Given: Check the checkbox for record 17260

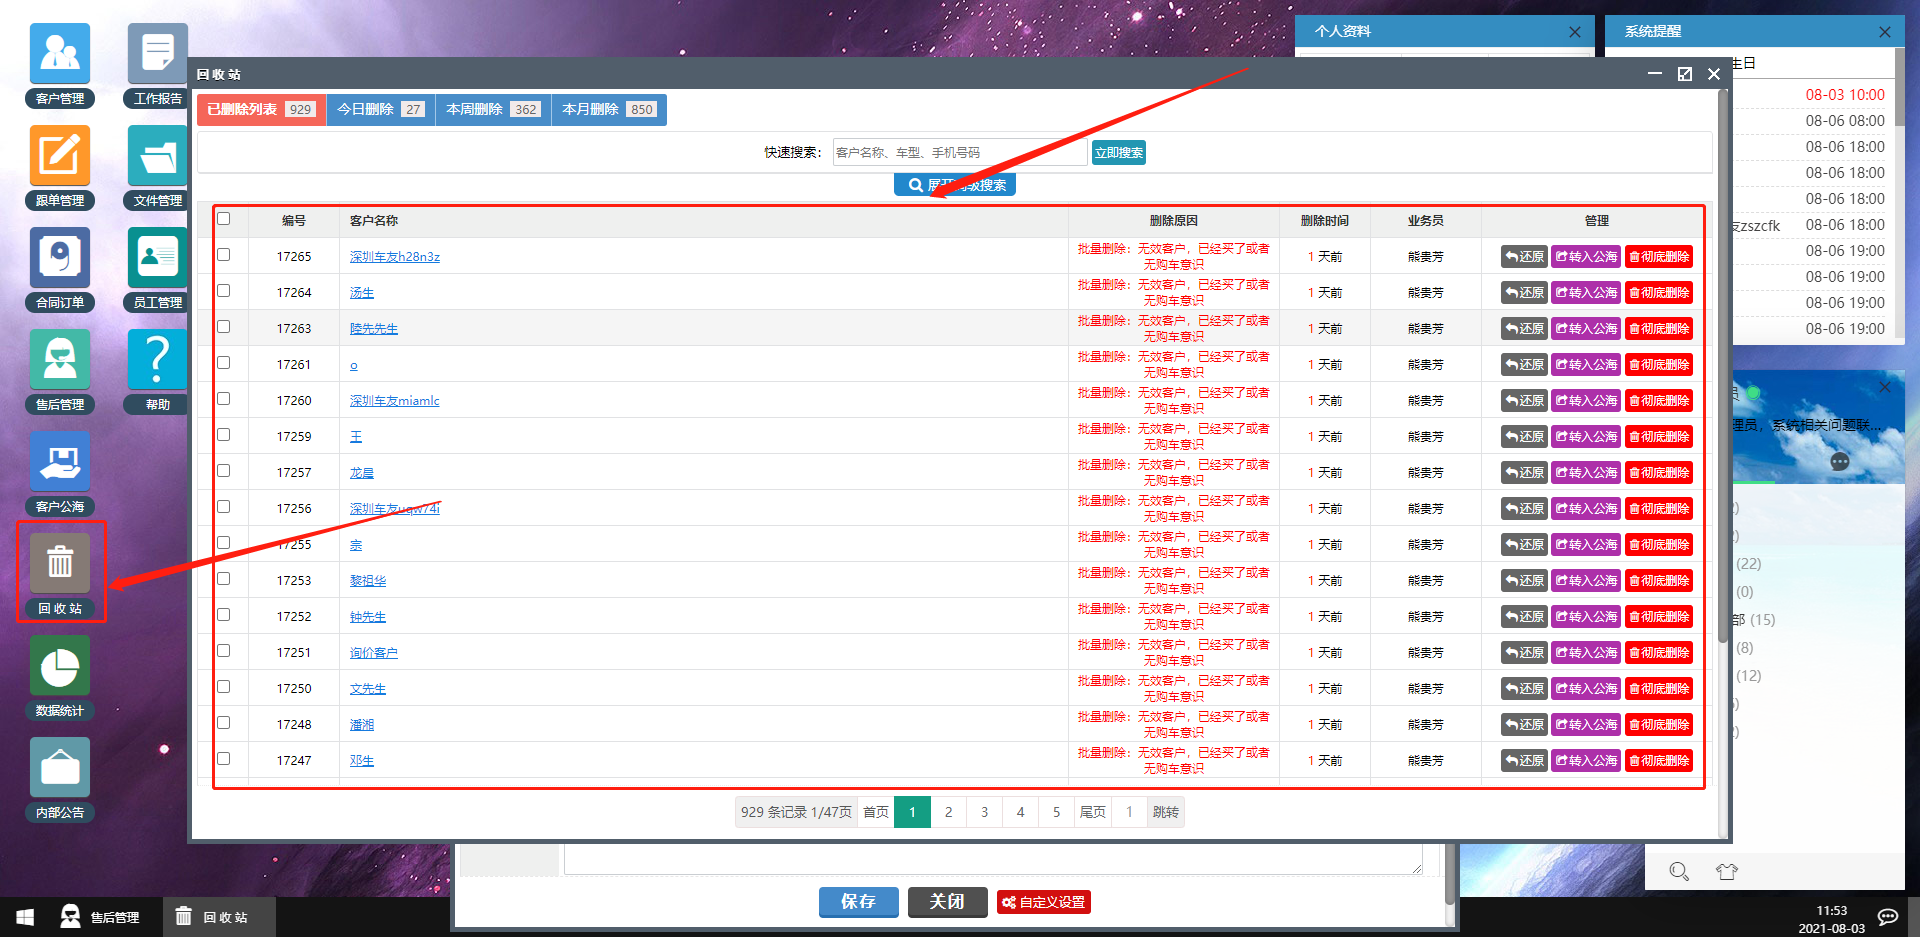Looking at the screenshot, I should click(x=224, y=399).
